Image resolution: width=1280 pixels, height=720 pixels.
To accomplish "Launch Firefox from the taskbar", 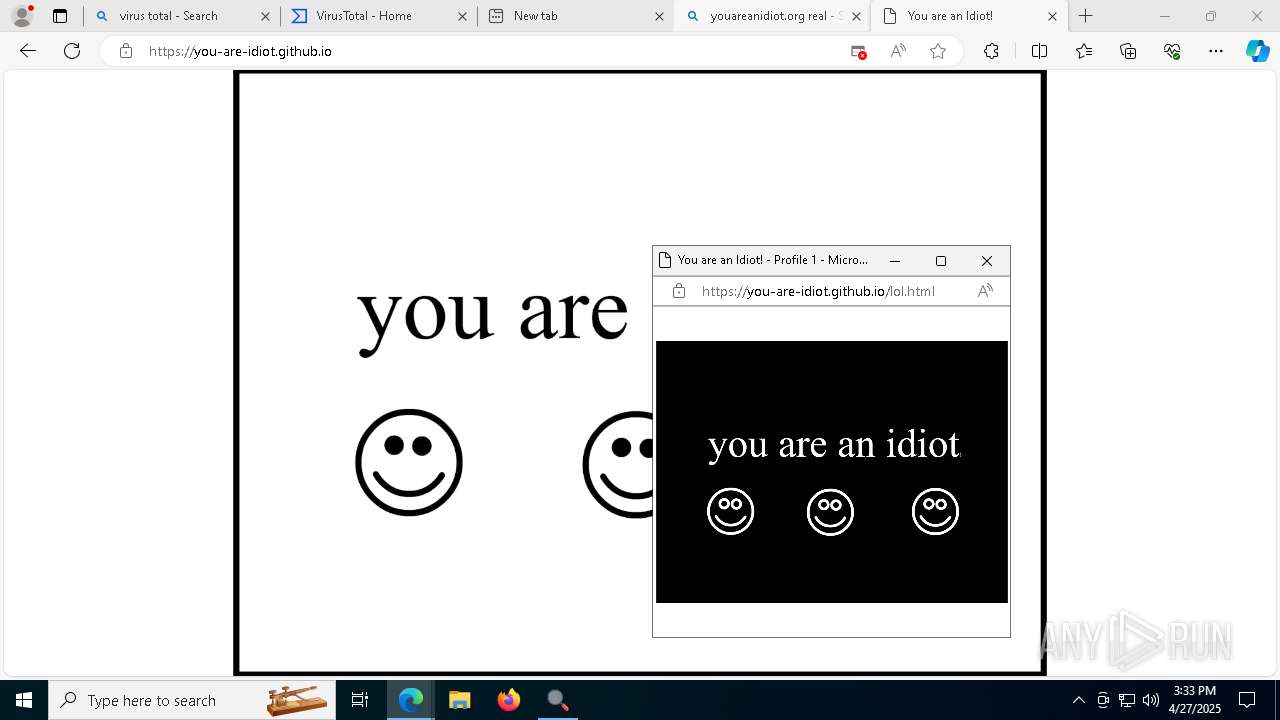I will (x=509, y=700).
